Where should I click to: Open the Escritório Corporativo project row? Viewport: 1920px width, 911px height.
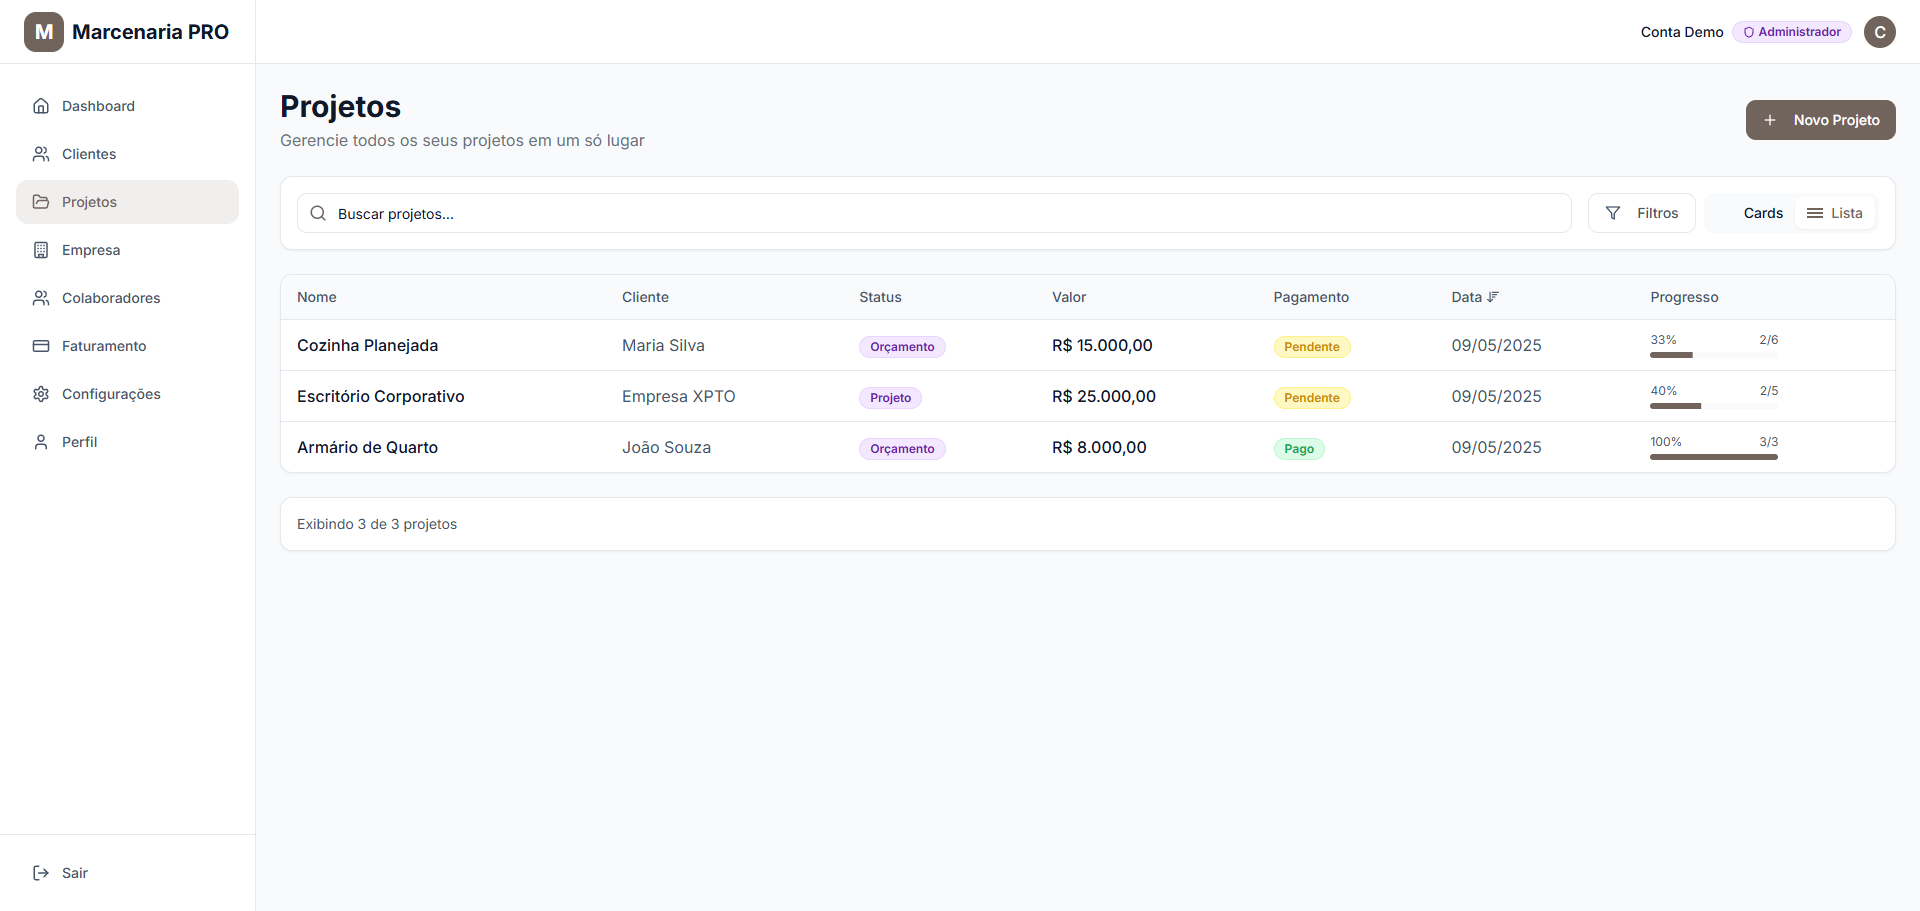pyautogui.click(x=1088, y=396)
